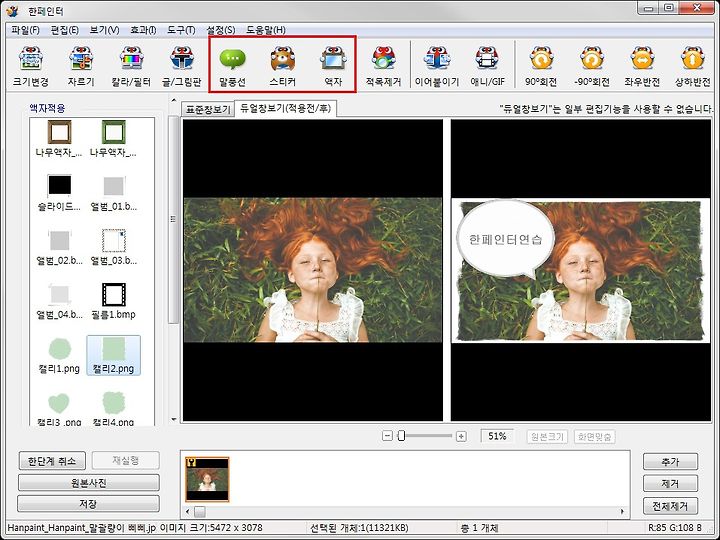Open the 스티커 sticker tool
This screenshot has width=720, height=540.
click(x=282, y=67)
